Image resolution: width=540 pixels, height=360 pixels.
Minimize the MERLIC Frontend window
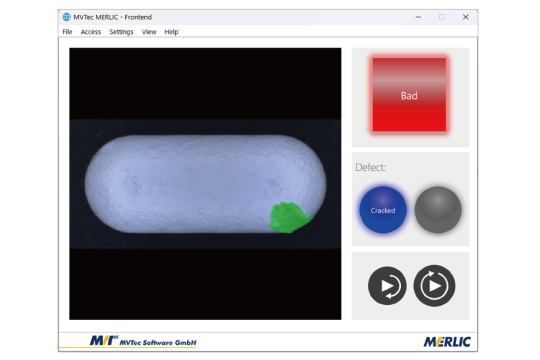coord(418,17)
